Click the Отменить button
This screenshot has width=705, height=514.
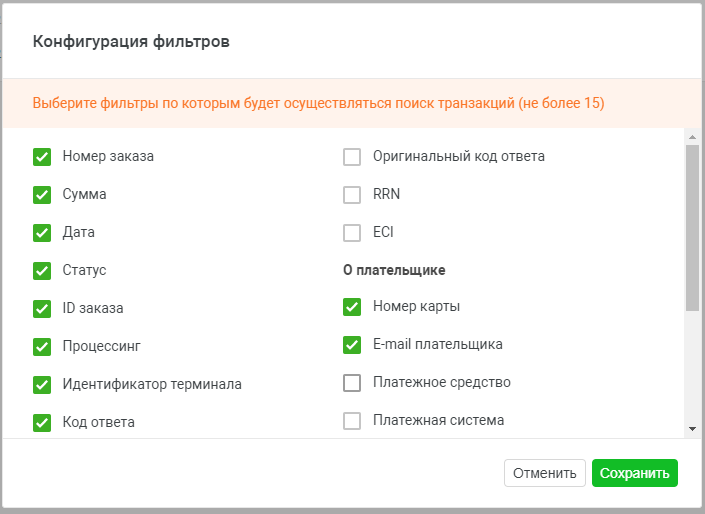[544, 473]
